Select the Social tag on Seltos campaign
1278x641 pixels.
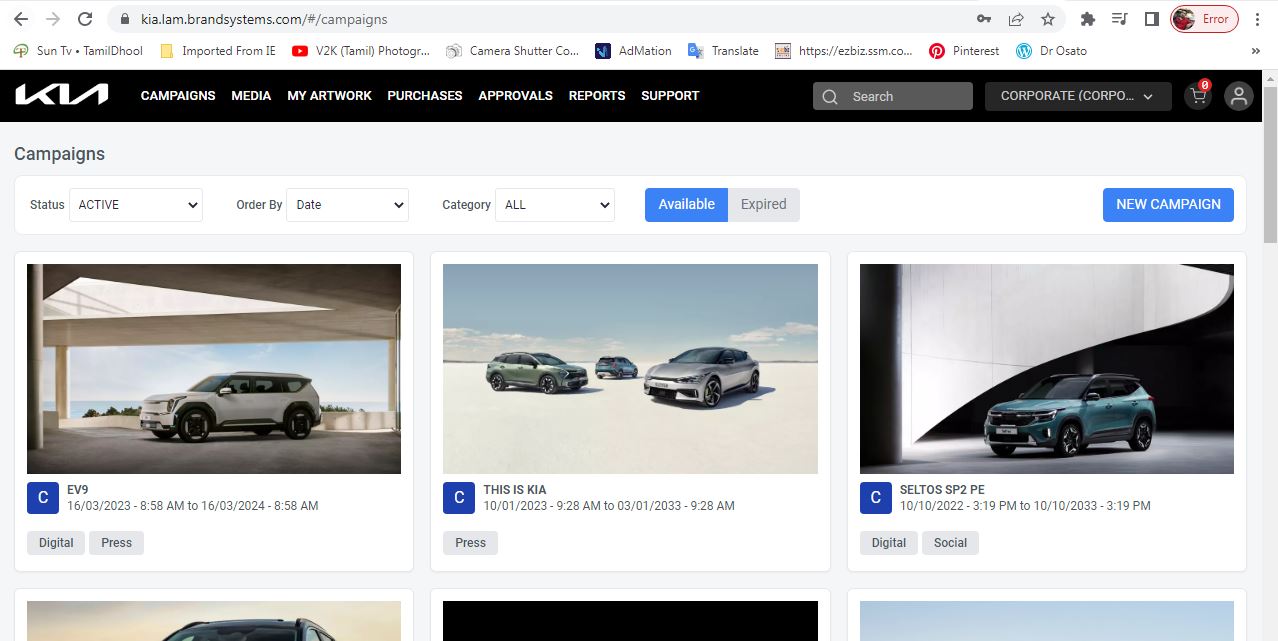(950, 542)
